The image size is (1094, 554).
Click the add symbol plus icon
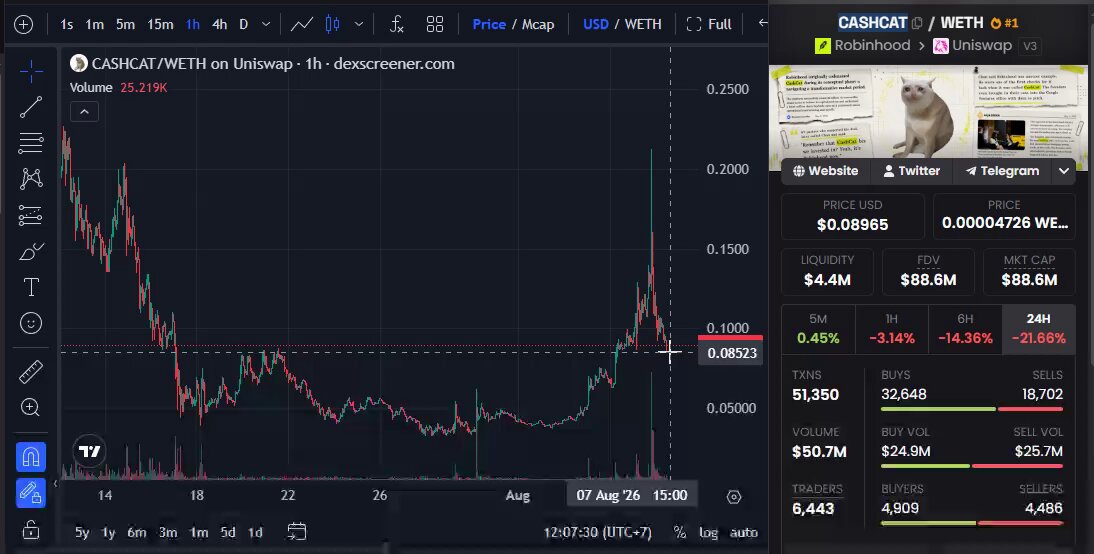point(23,24)
